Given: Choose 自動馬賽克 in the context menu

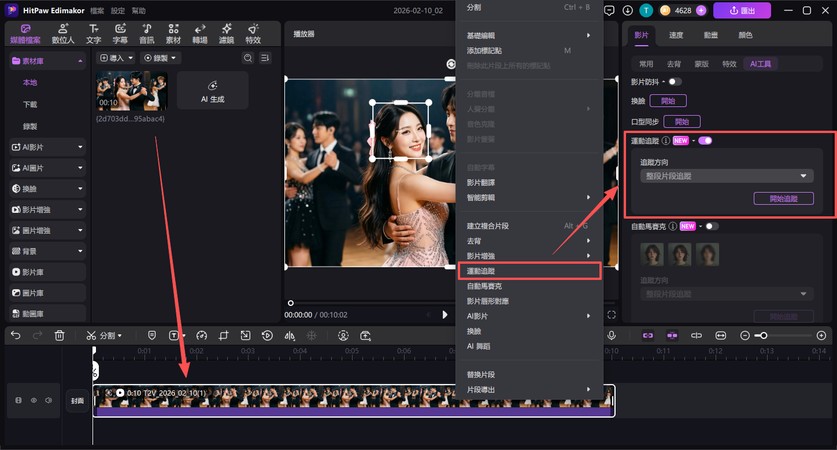Looking at the screenshot, I should (530, 286).
